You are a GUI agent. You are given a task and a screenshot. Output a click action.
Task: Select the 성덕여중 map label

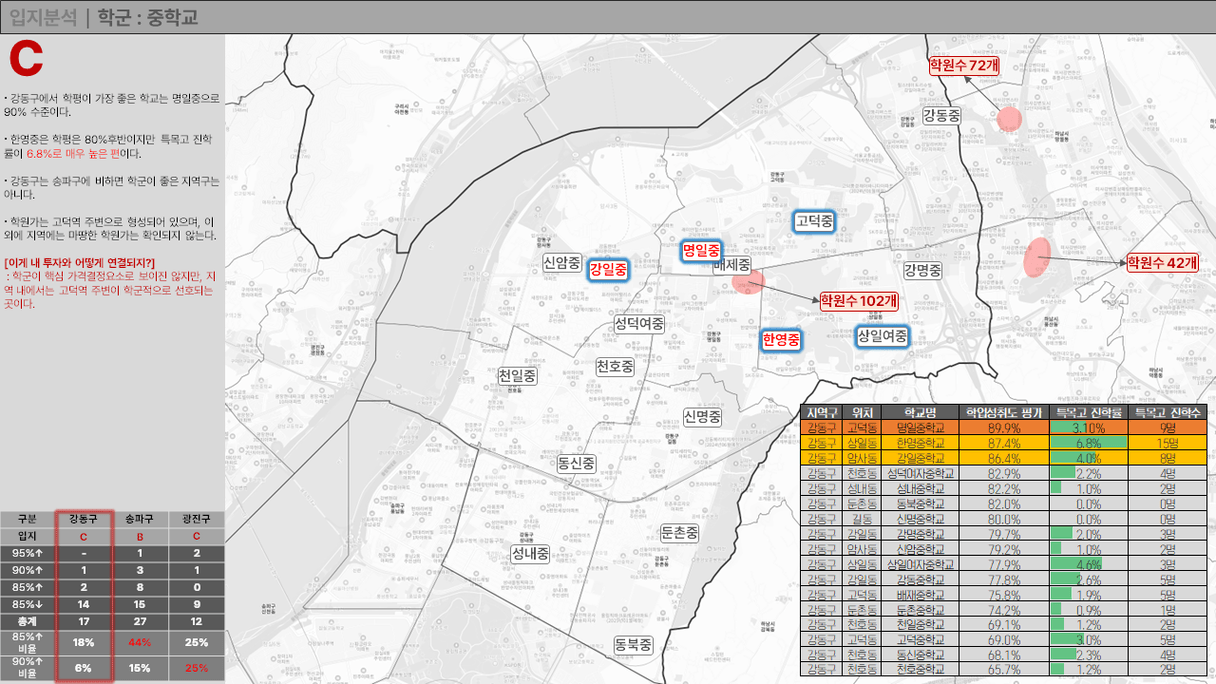pyautogui.click(x=639, y=324)
